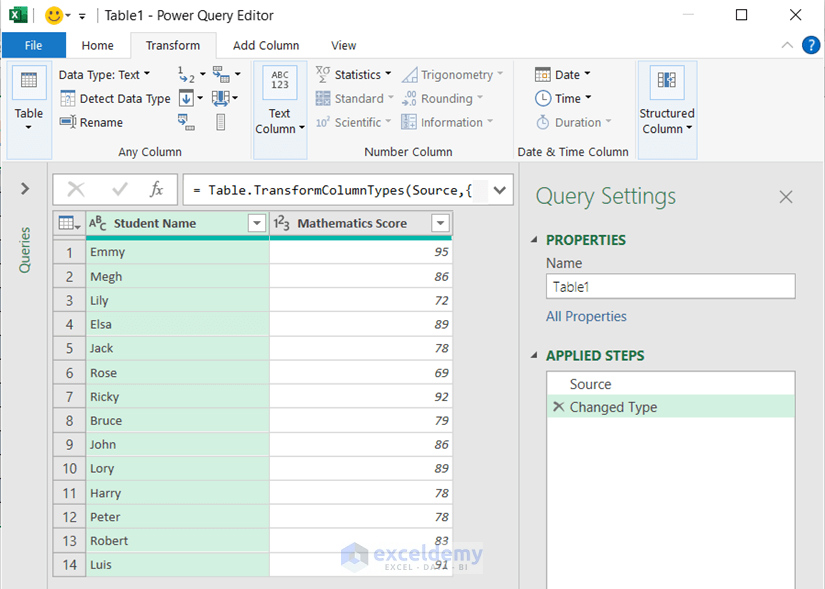The height and width of the screenshot is (589, 825).
Task: Click the Detect Data Type button
Action: [x=115, y=98]
